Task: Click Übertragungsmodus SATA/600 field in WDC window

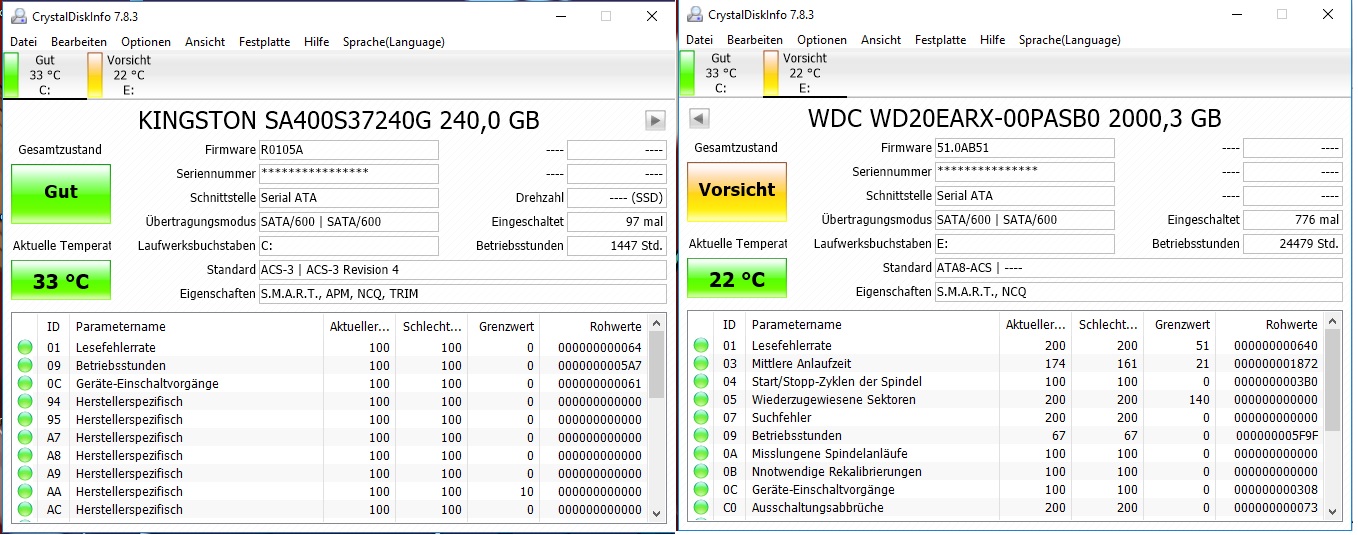Action: (1024, 220)
